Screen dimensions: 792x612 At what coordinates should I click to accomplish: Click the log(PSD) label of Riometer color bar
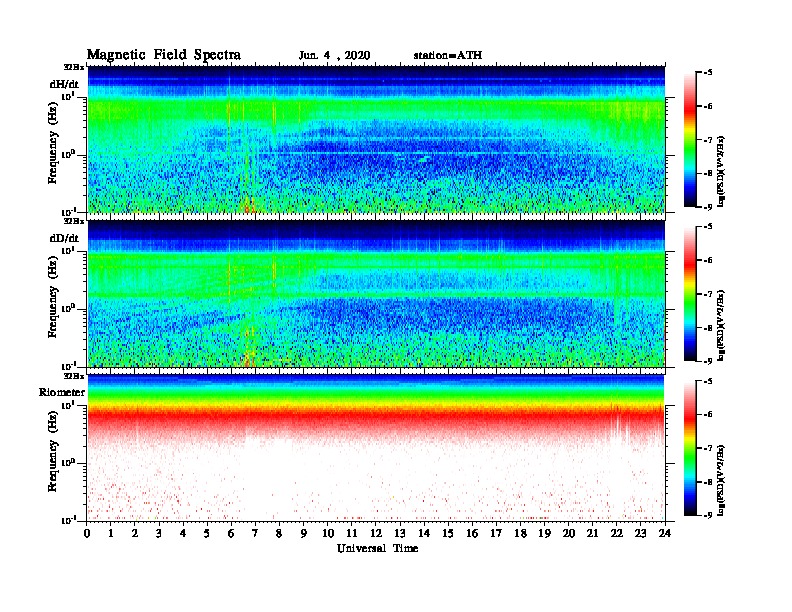coord(721,480)
